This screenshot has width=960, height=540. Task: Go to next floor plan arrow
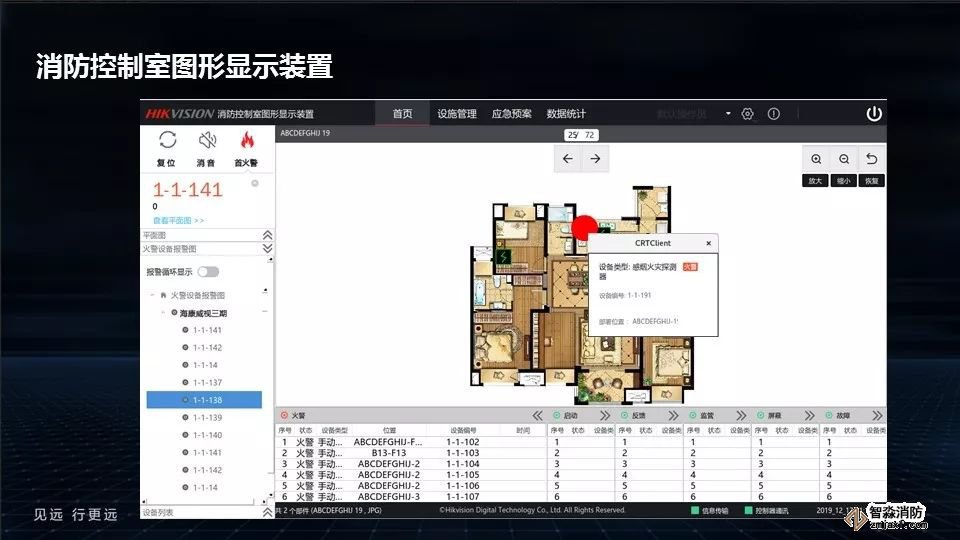coord(595,159)
